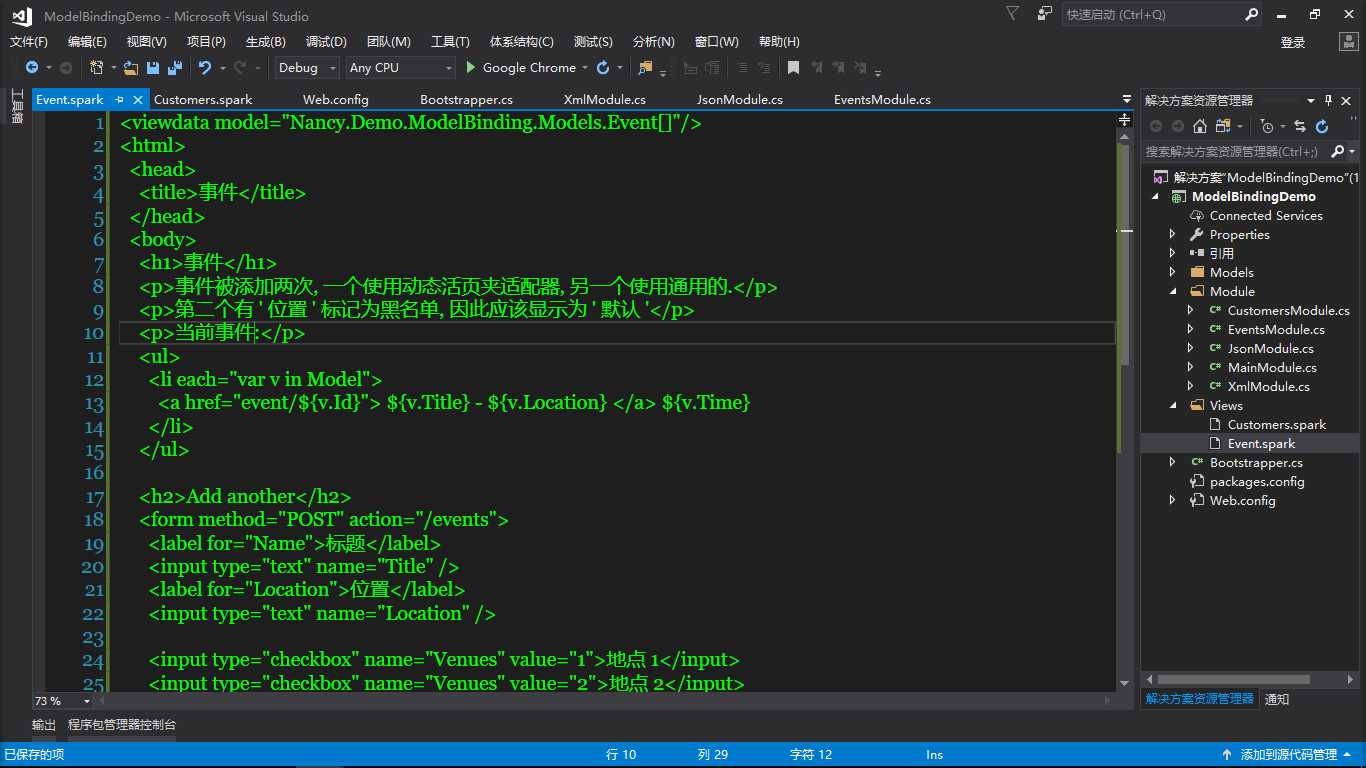Close the Event.spark tab
The height and width of the screenshot is (768, 1366).
(138, 100)
